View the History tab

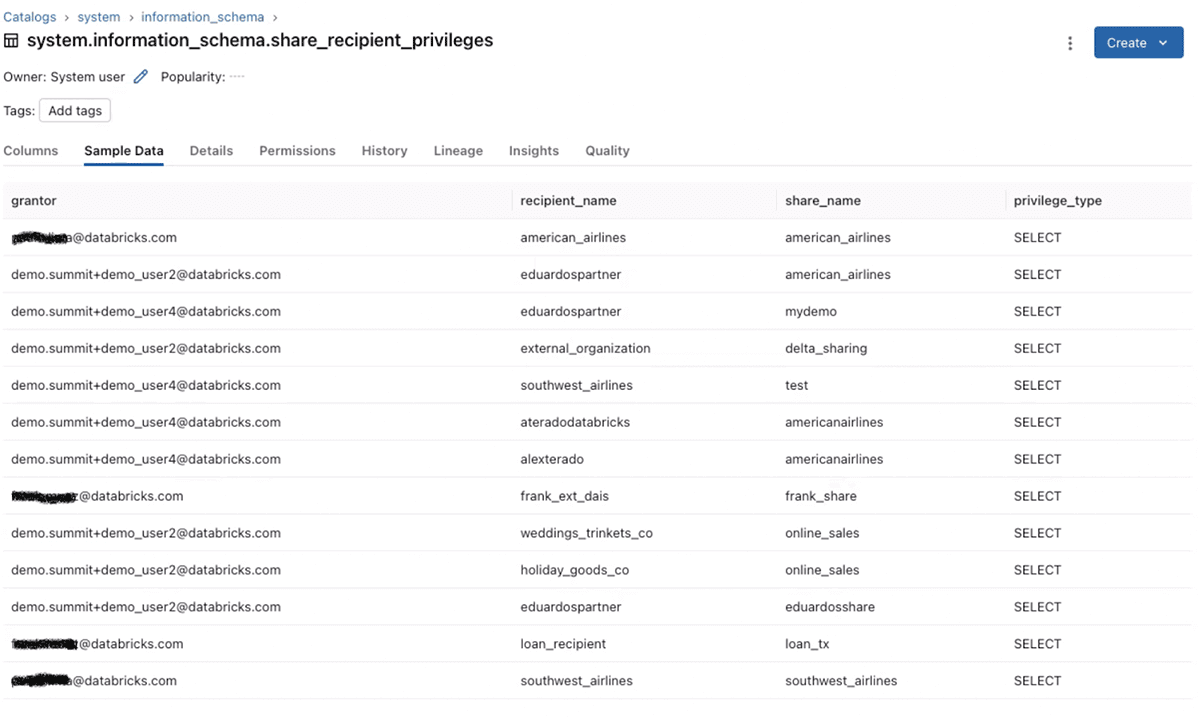tap(384, 151)
